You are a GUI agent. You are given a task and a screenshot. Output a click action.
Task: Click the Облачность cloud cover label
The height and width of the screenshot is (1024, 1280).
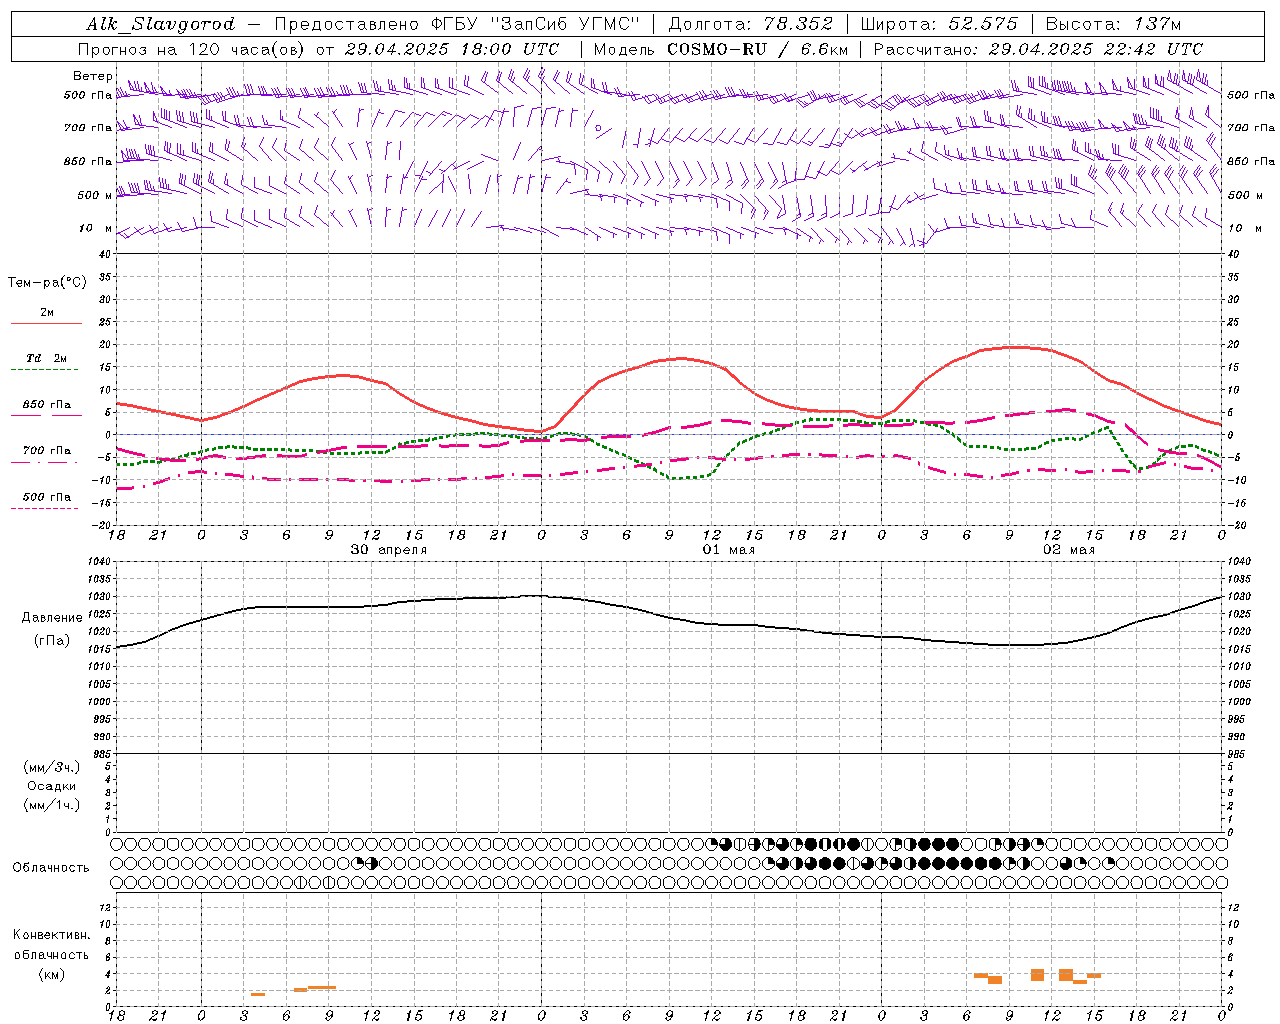(x=51, y=868)
